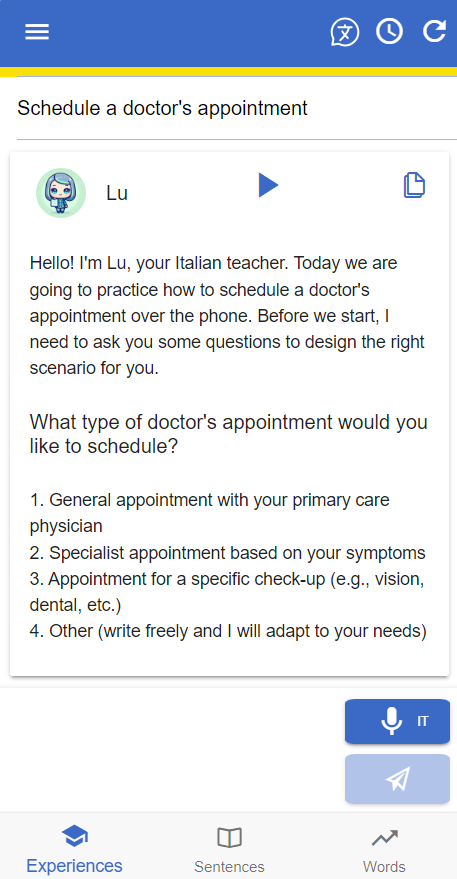
Task: Click the message text input area
Action: pos(171,751)
